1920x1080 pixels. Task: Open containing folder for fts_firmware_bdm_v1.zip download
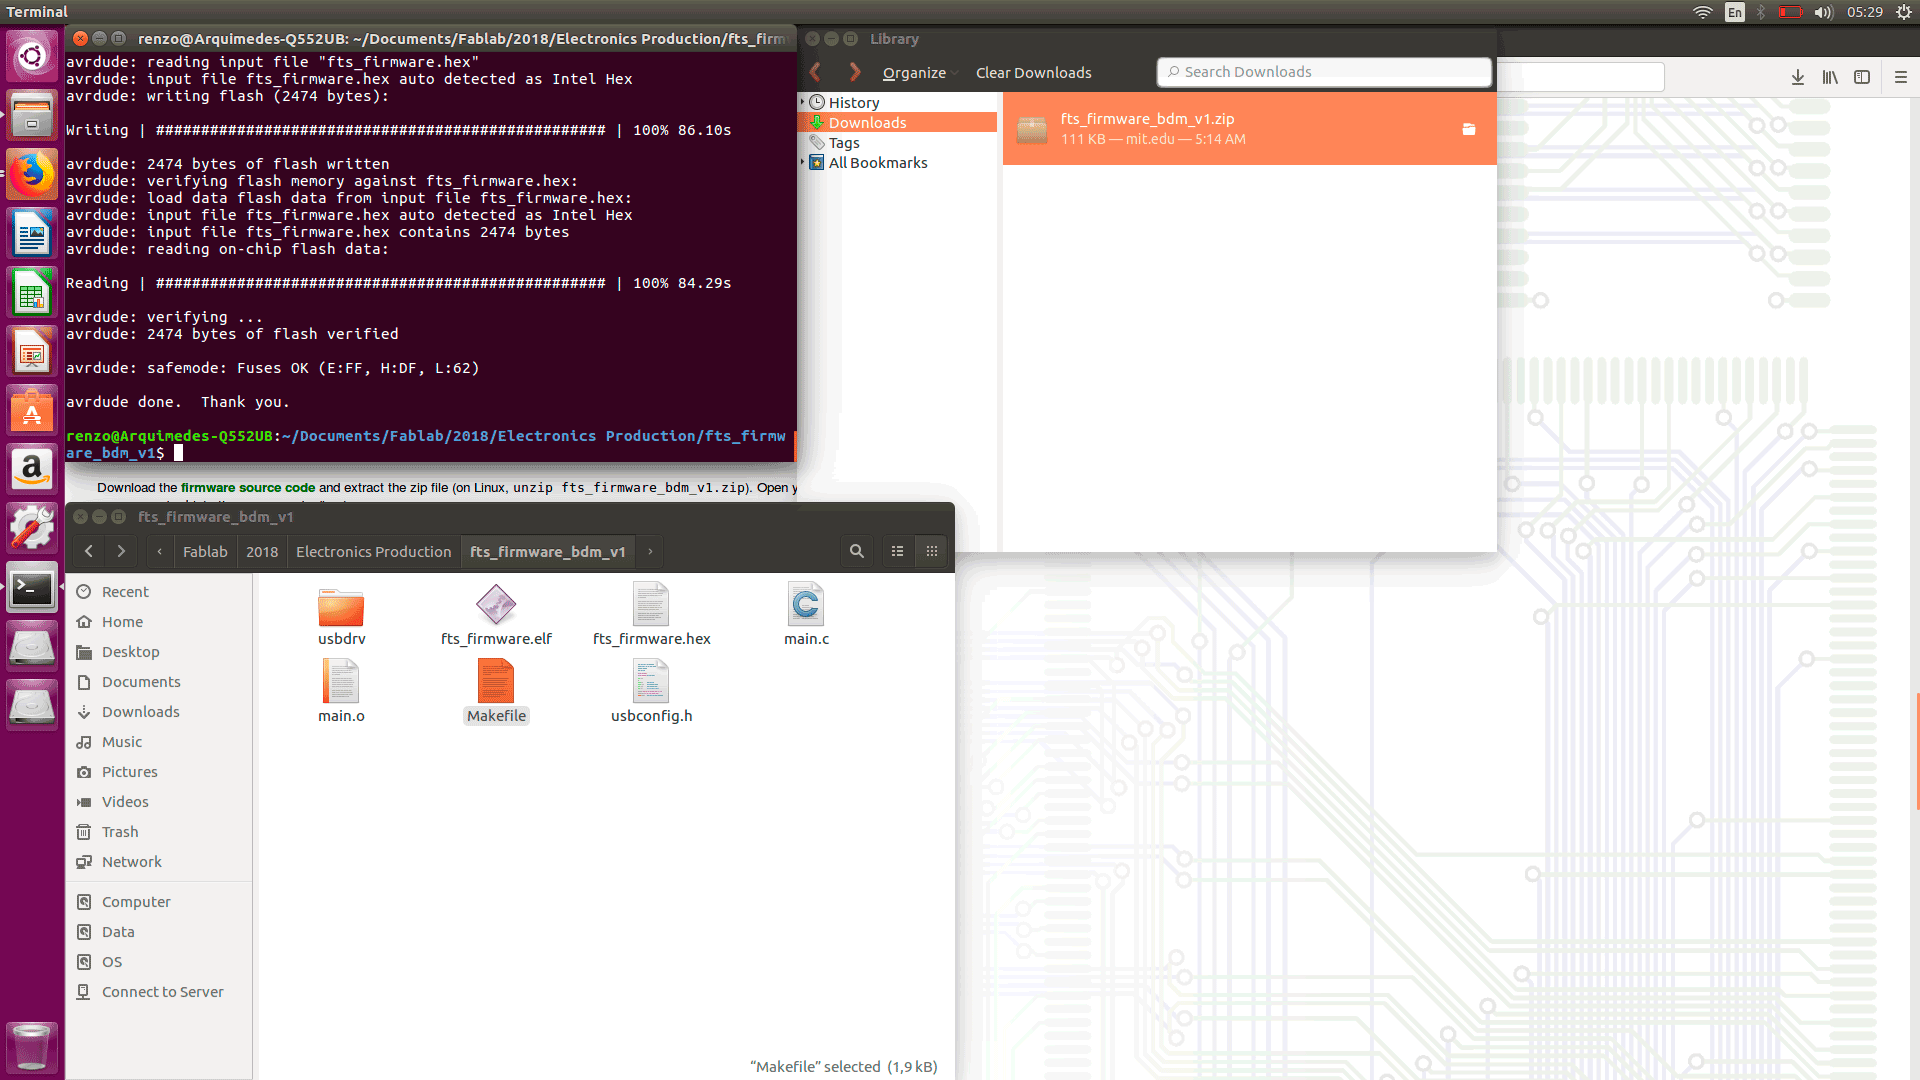click(1468, 129)
